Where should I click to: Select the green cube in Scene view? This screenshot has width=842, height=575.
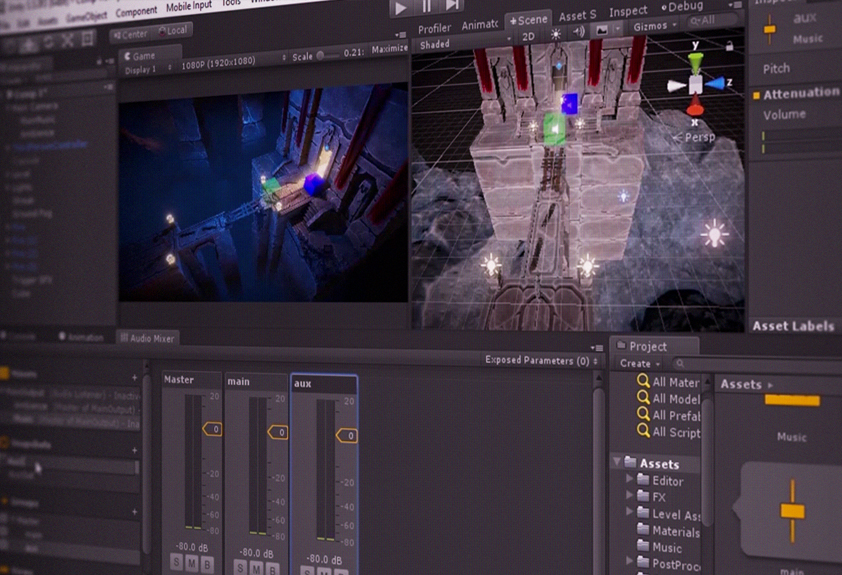554,129
